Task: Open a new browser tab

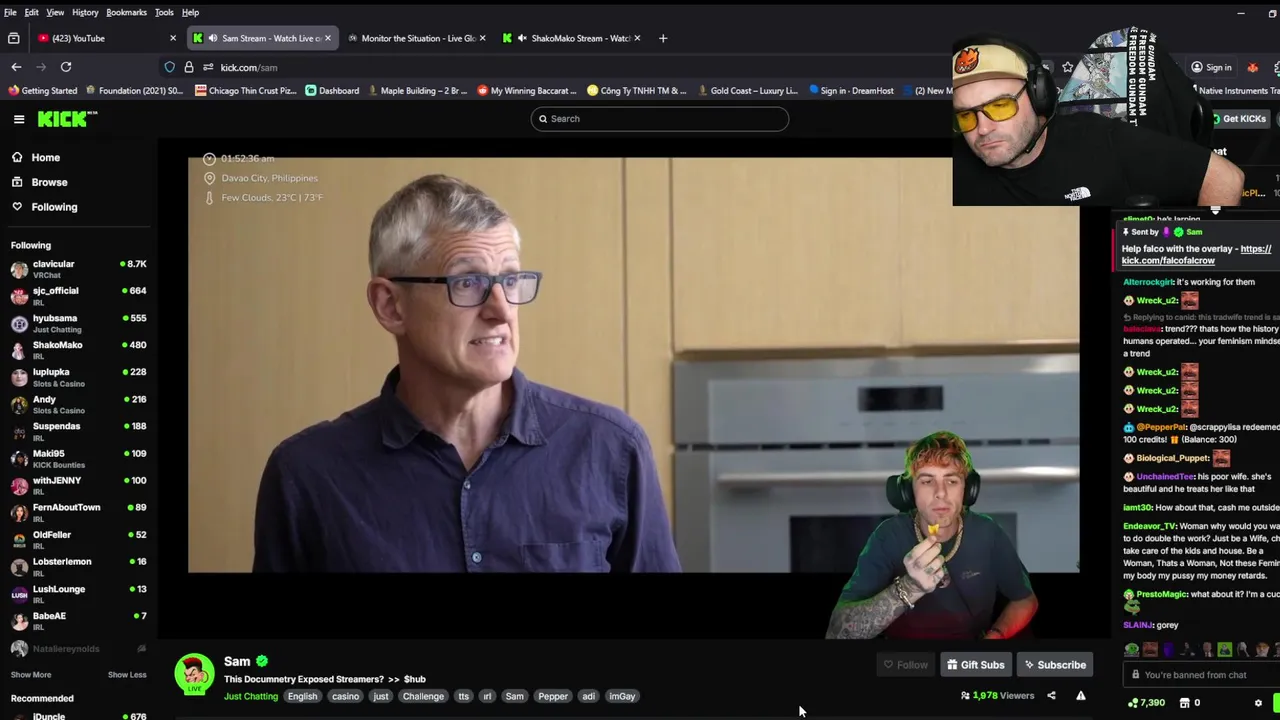Action: pyautogui.click(x=663, y=38)
